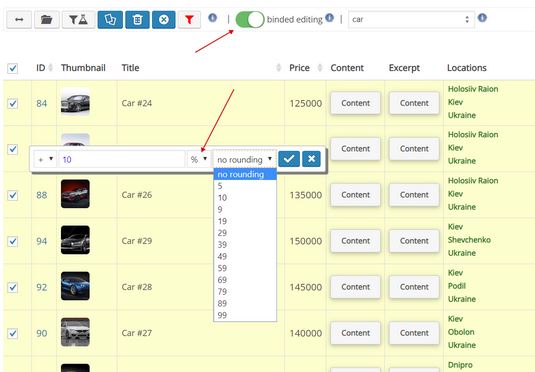
Task: Select 'no rounding' option in list
Action: click(x=245, y=174)
